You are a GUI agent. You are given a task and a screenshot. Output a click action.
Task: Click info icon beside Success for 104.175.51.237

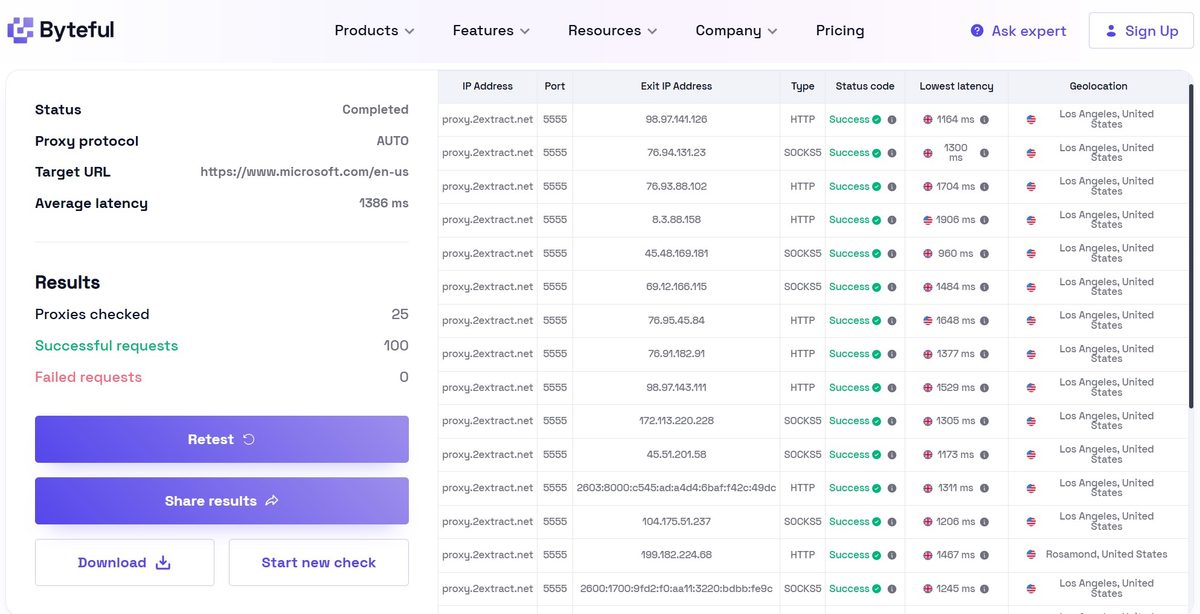click(x=892, y=522)
